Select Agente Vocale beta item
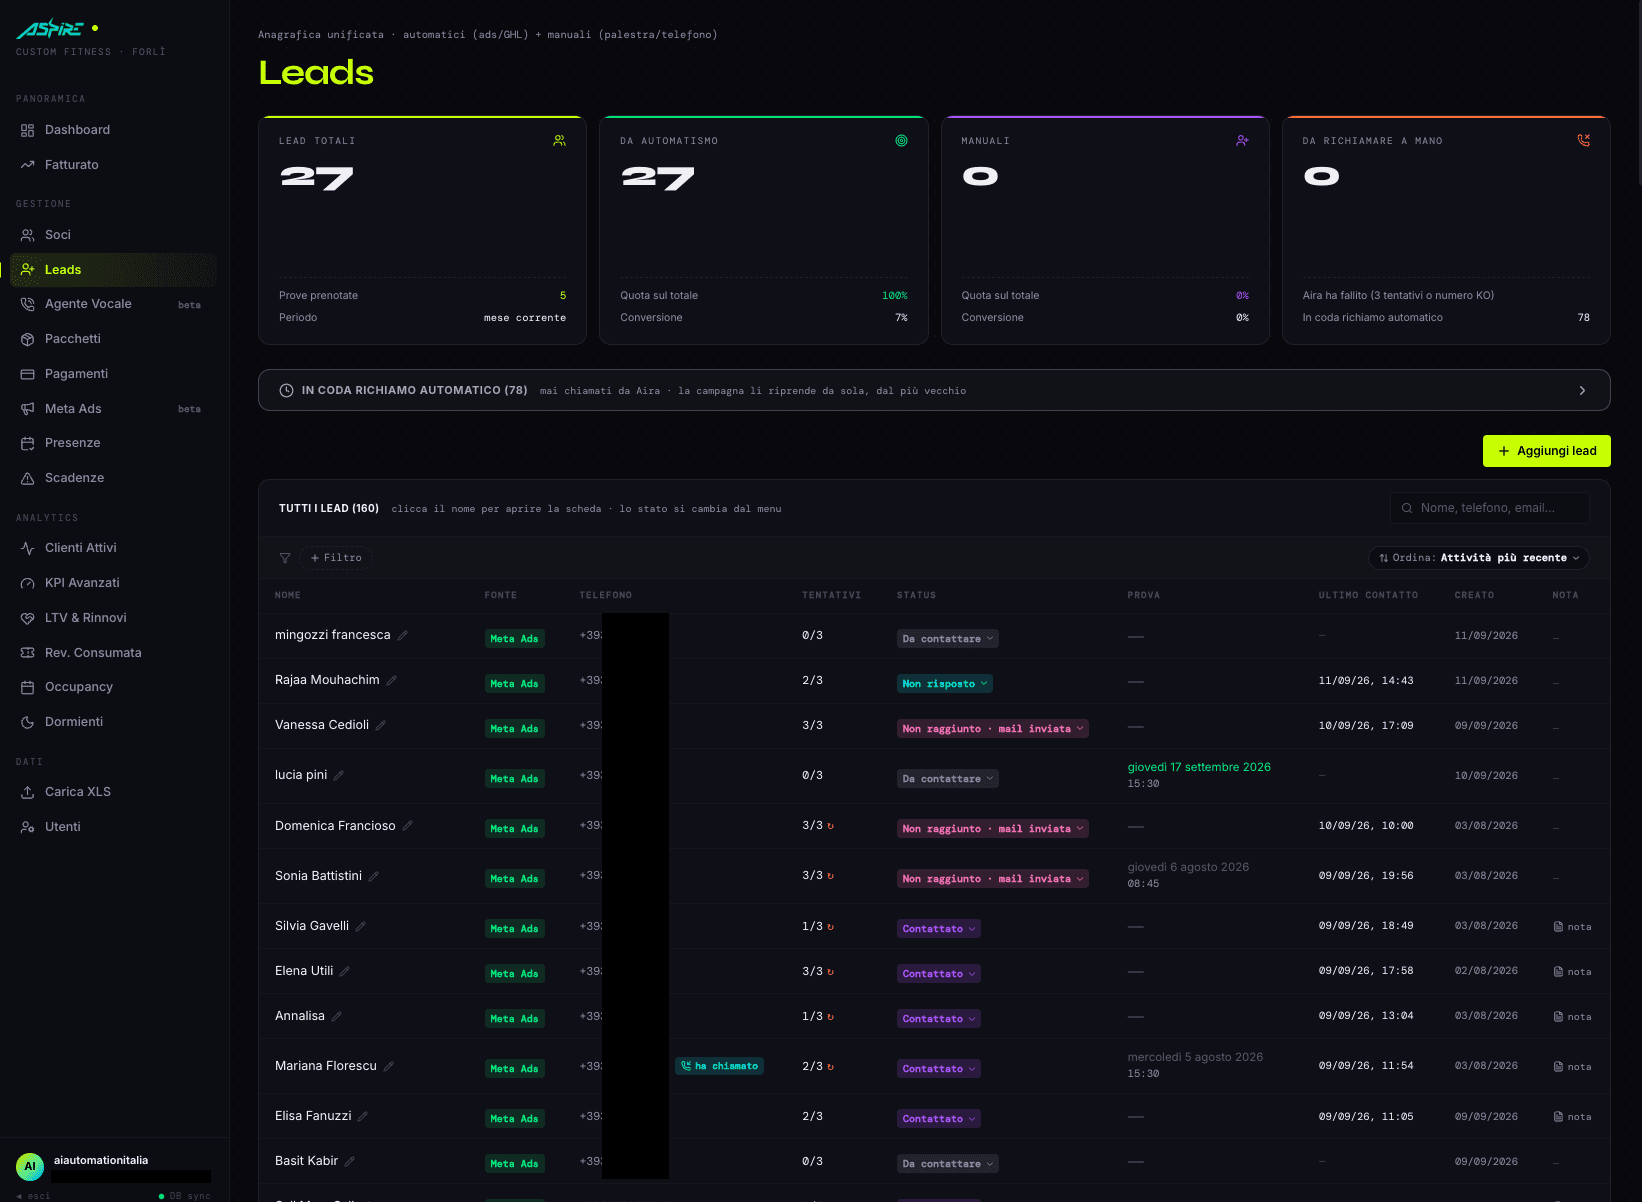The image size is (1642, 1202). tap(112, 304)
